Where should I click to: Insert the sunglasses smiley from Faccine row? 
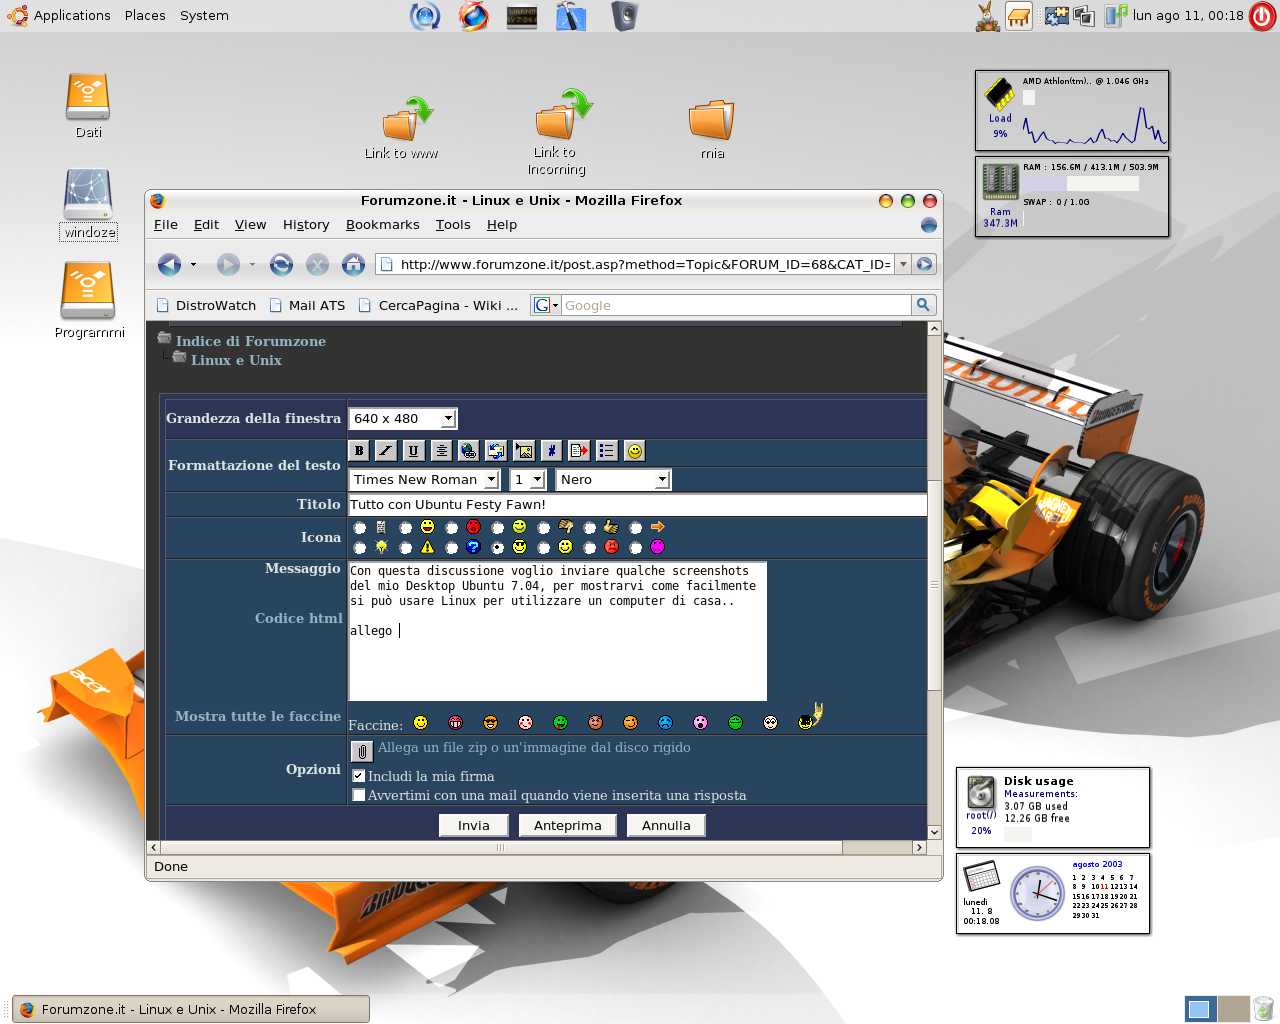(x=491, y=722)
